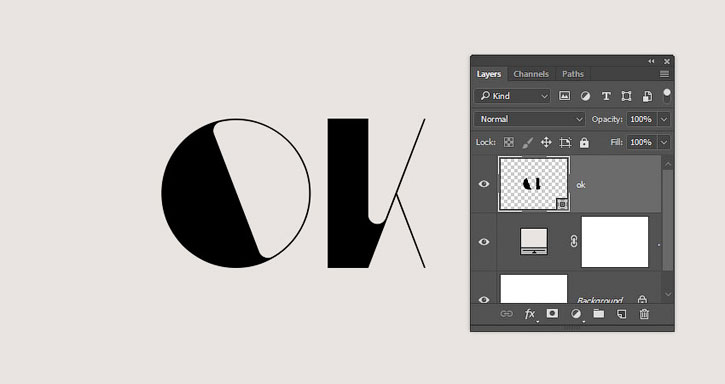
Task: Filter for adjustment layers
Action: coord(585,96)
